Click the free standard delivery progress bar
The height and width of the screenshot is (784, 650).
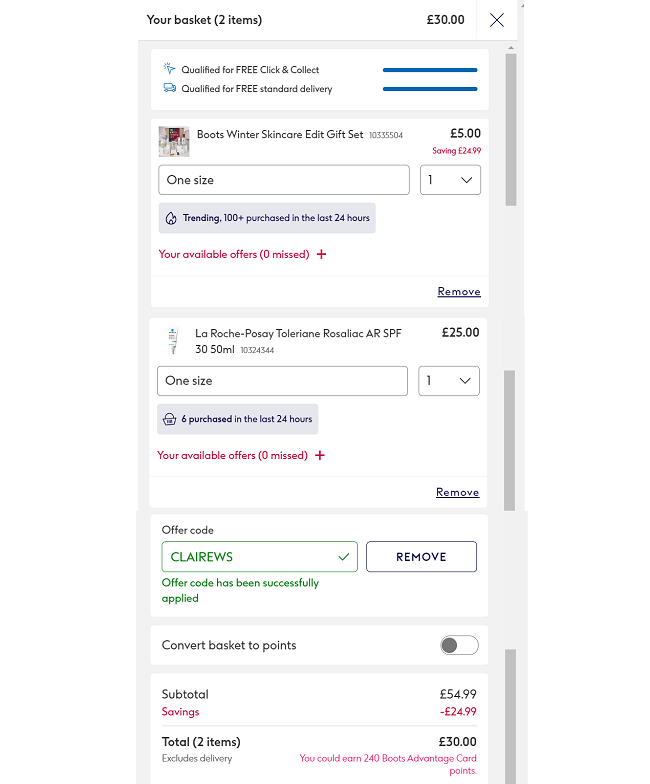430,89
